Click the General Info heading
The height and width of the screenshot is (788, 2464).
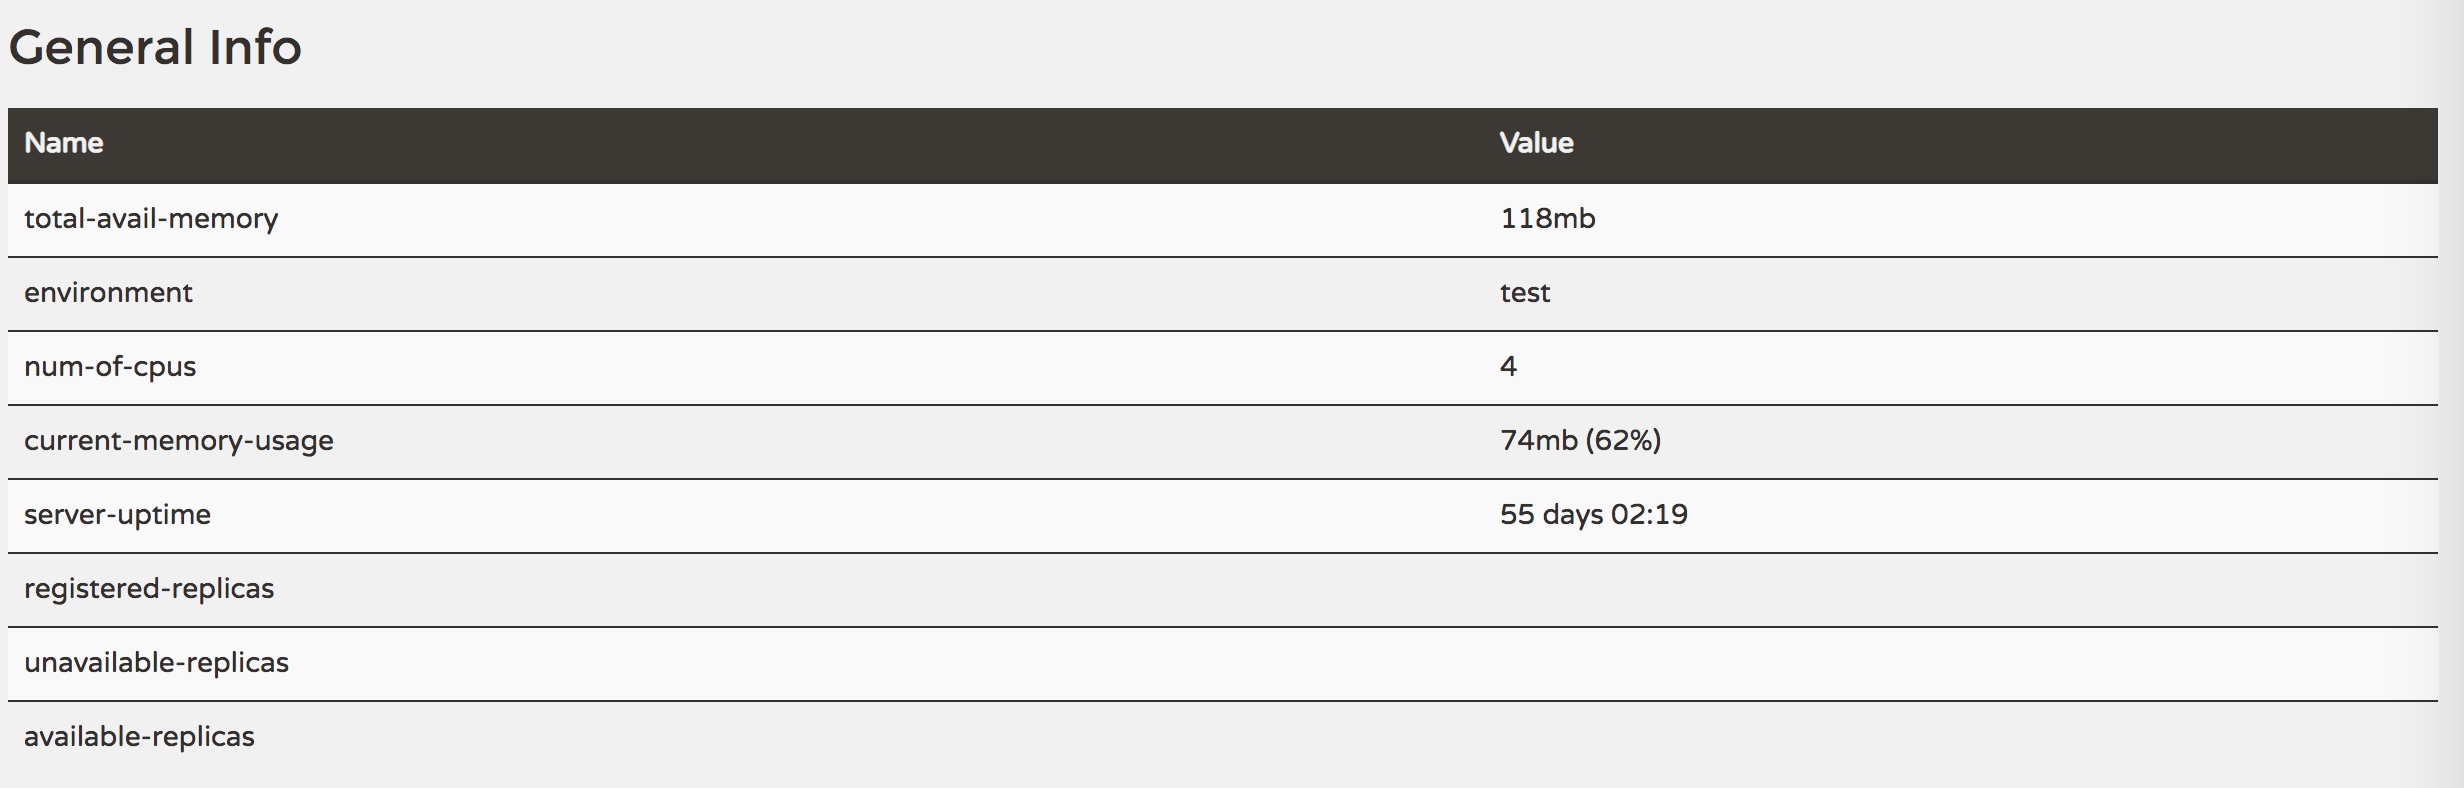point(155,47)
